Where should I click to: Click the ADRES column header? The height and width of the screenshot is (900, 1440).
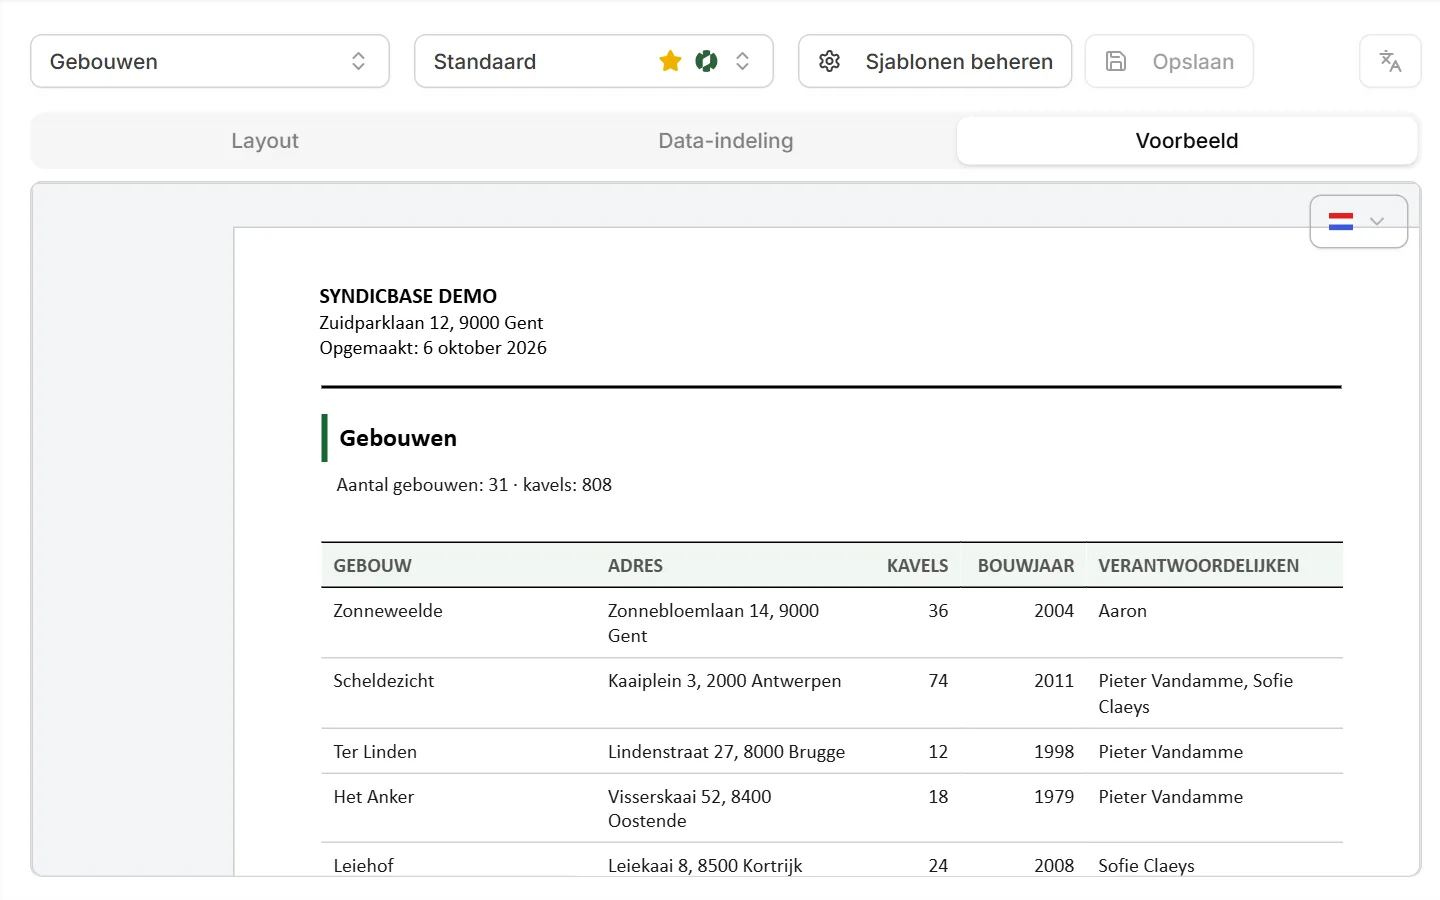(x=635, y=566)
